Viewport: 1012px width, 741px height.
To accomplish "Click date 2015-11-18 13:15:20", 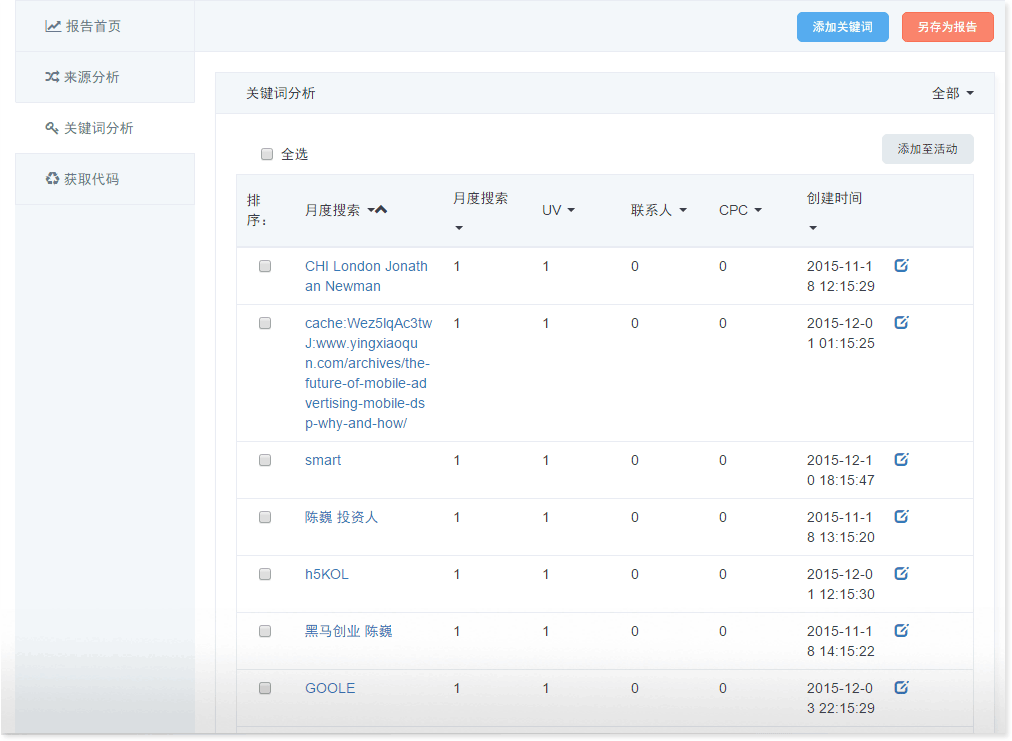I will 841,527.
